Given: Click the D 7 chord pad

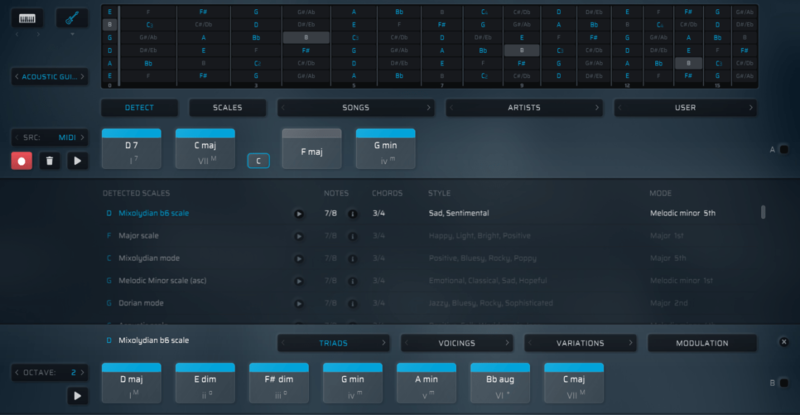Looking at the screenshot, I should point(132,149).
